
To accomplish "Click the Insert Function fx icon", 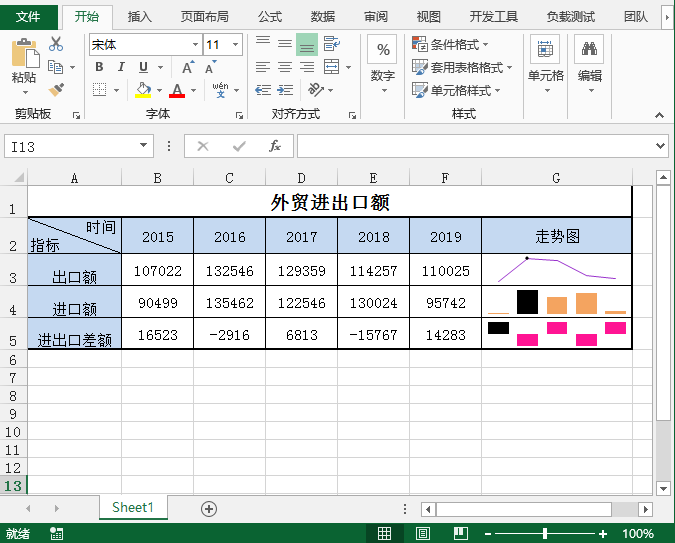I will [x=274, y=146].
